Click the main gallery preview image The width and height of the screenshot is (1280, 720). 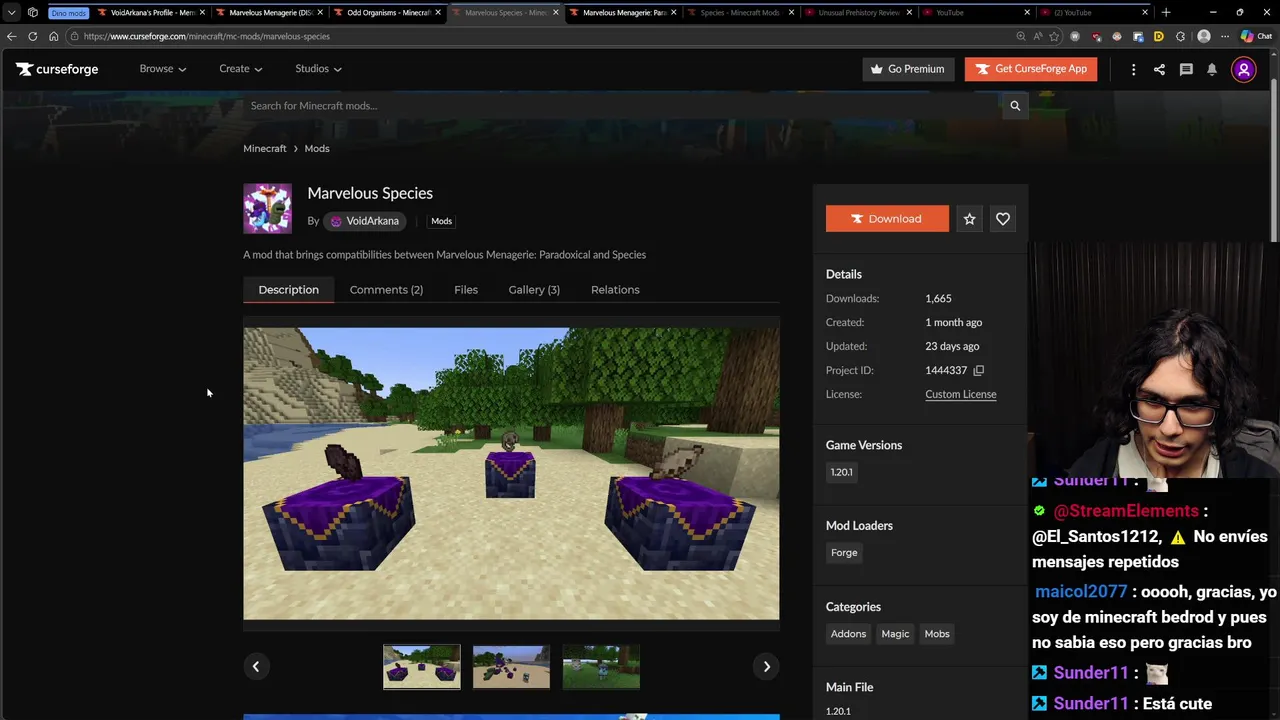coord(511,474)
